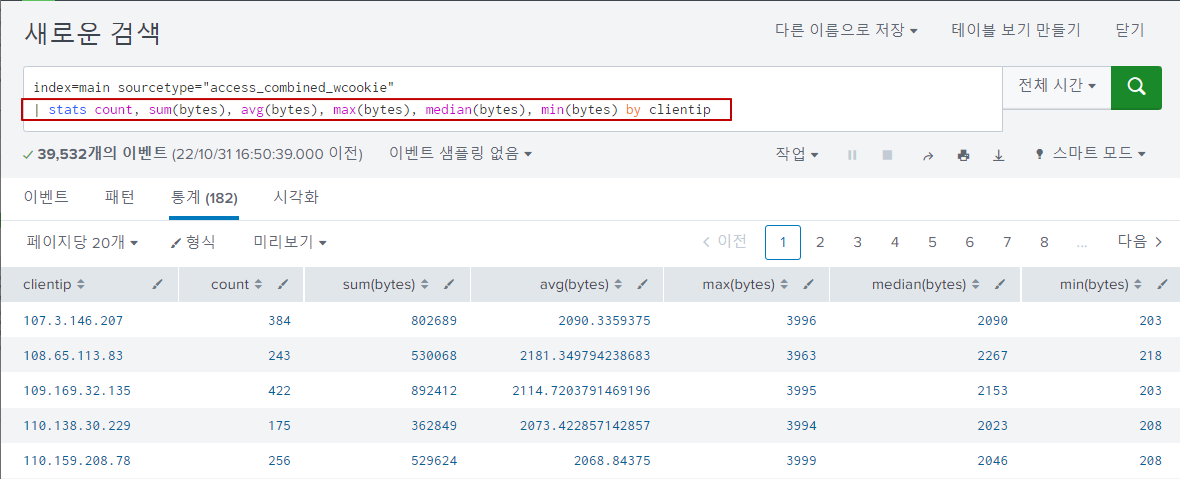Switch to 이벤트 tab
The width and height of the screenshot is (1180, 479).
(46, 198)
